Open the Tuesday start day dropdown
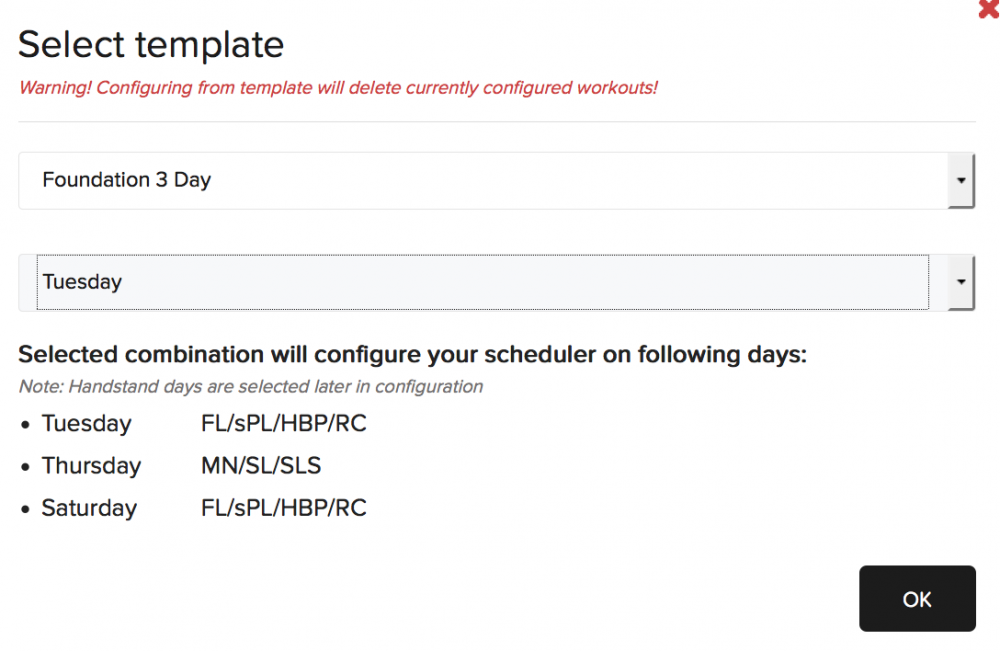 (496, 282)
